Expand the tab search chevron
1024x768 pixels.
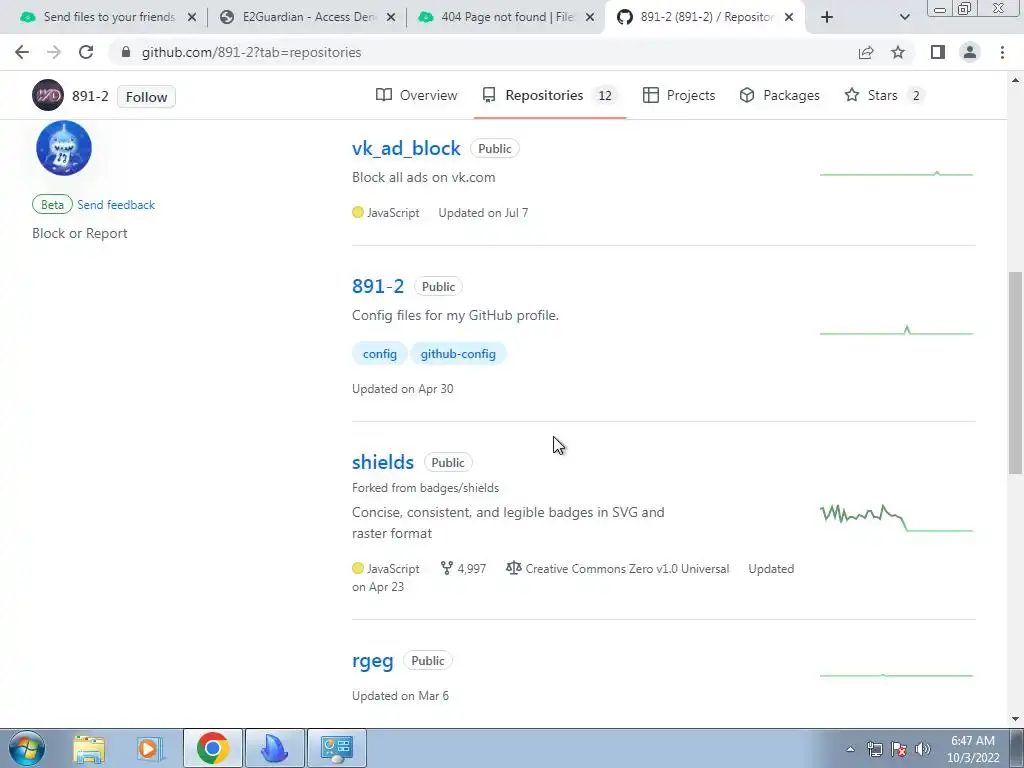pos(904,17)
